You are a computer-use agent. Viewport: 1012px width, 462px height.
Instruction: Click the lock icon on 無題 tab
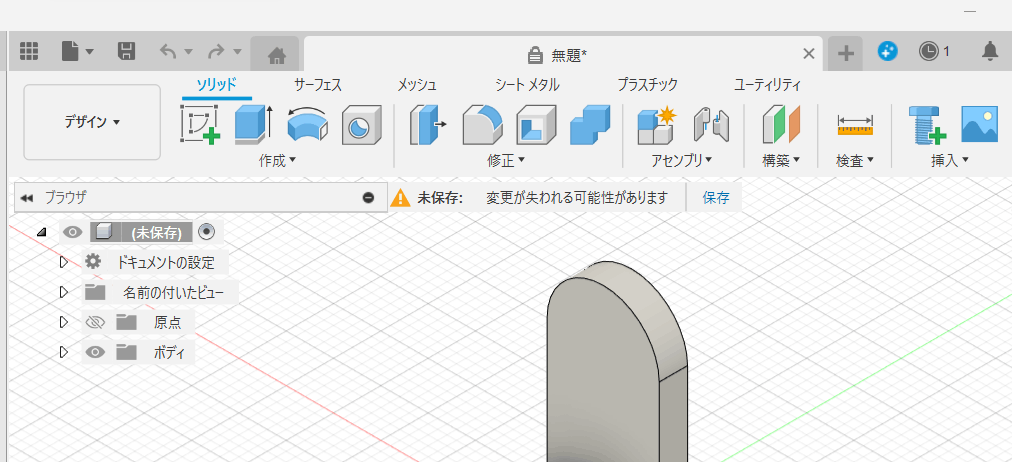tap(534, 55)
